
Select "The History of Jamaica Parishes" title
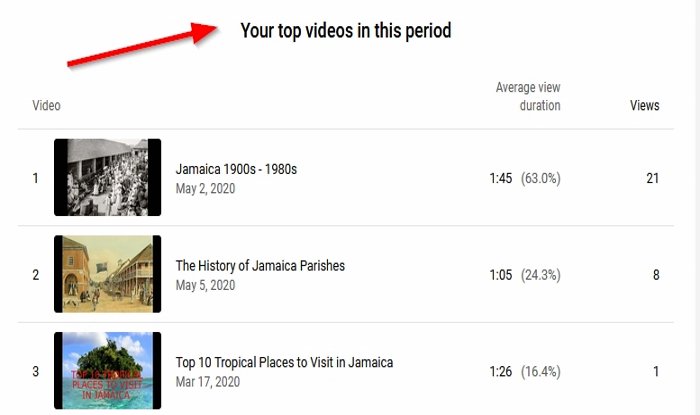coord(260,266)
